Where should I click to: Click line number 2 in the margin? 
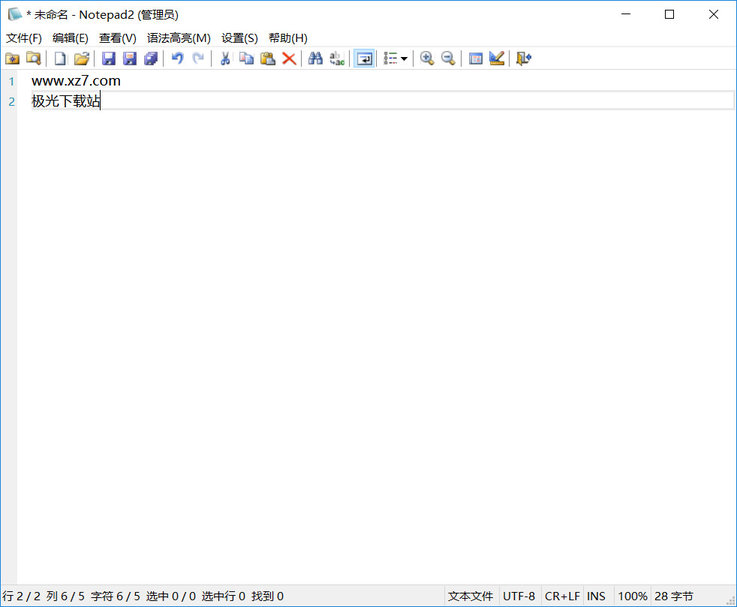[11, 102]
